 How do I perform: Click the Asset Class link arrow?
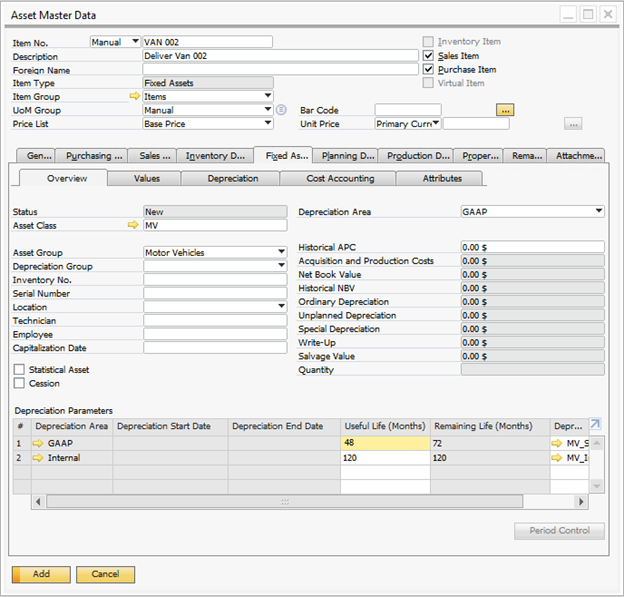(133, 225)
